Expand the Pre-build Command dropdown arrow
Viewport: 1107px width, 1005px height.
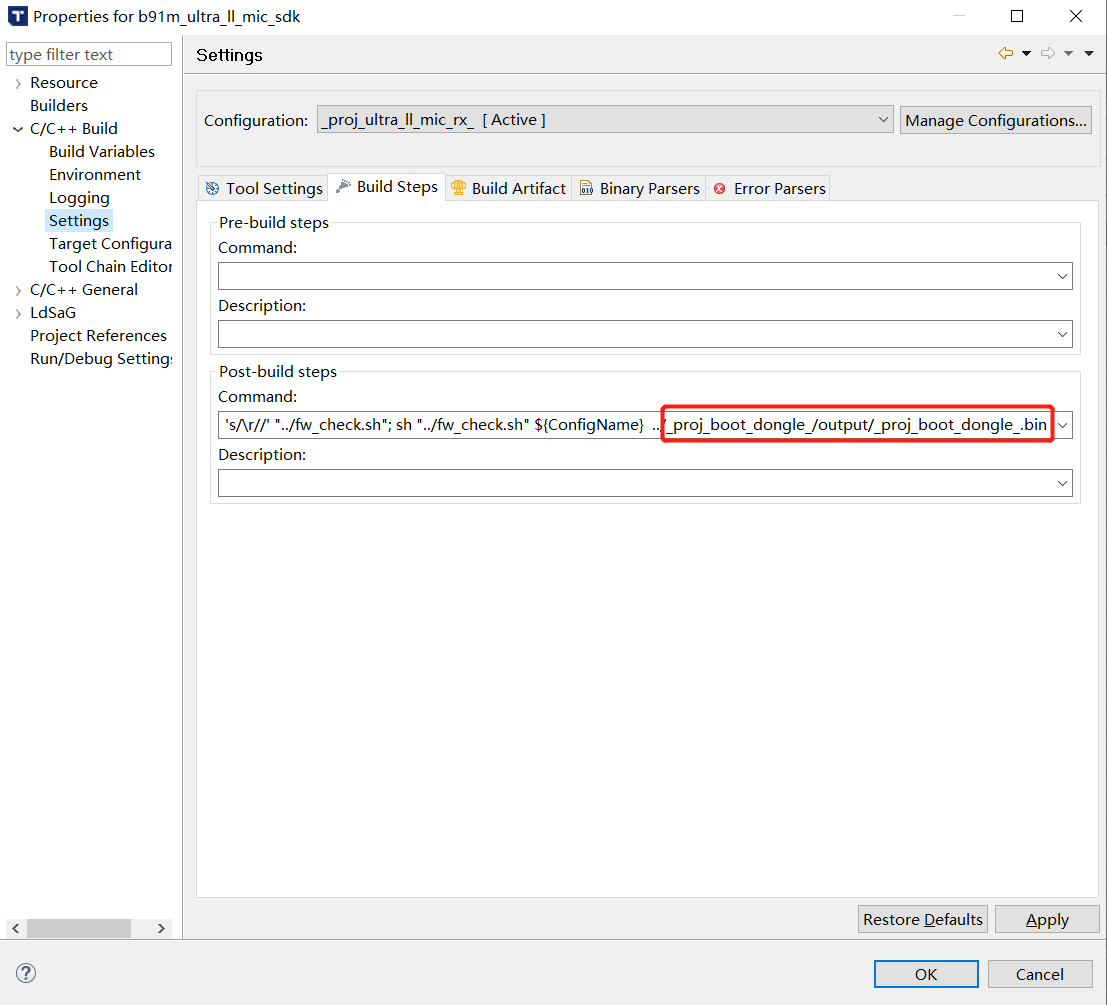point(1062,276)
